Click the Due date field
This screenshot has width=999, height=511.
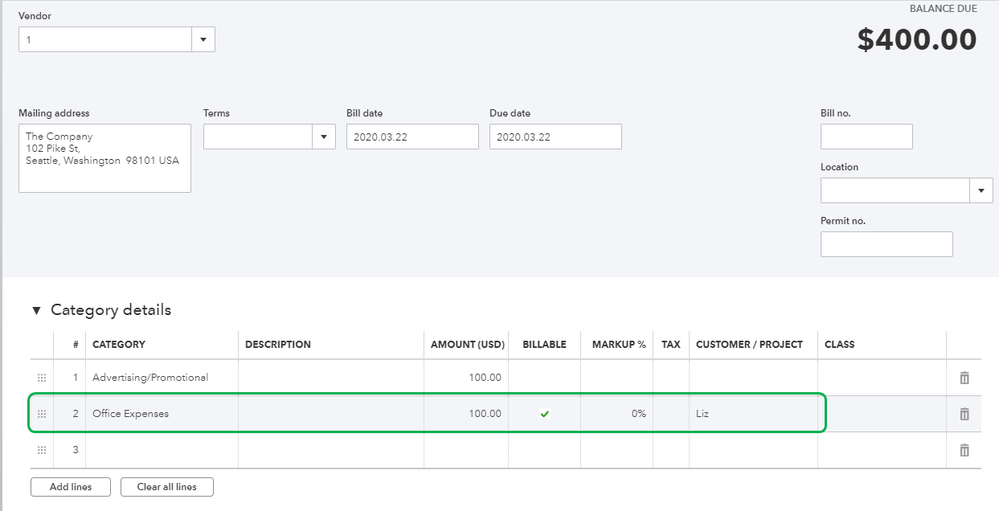point(555,137)
